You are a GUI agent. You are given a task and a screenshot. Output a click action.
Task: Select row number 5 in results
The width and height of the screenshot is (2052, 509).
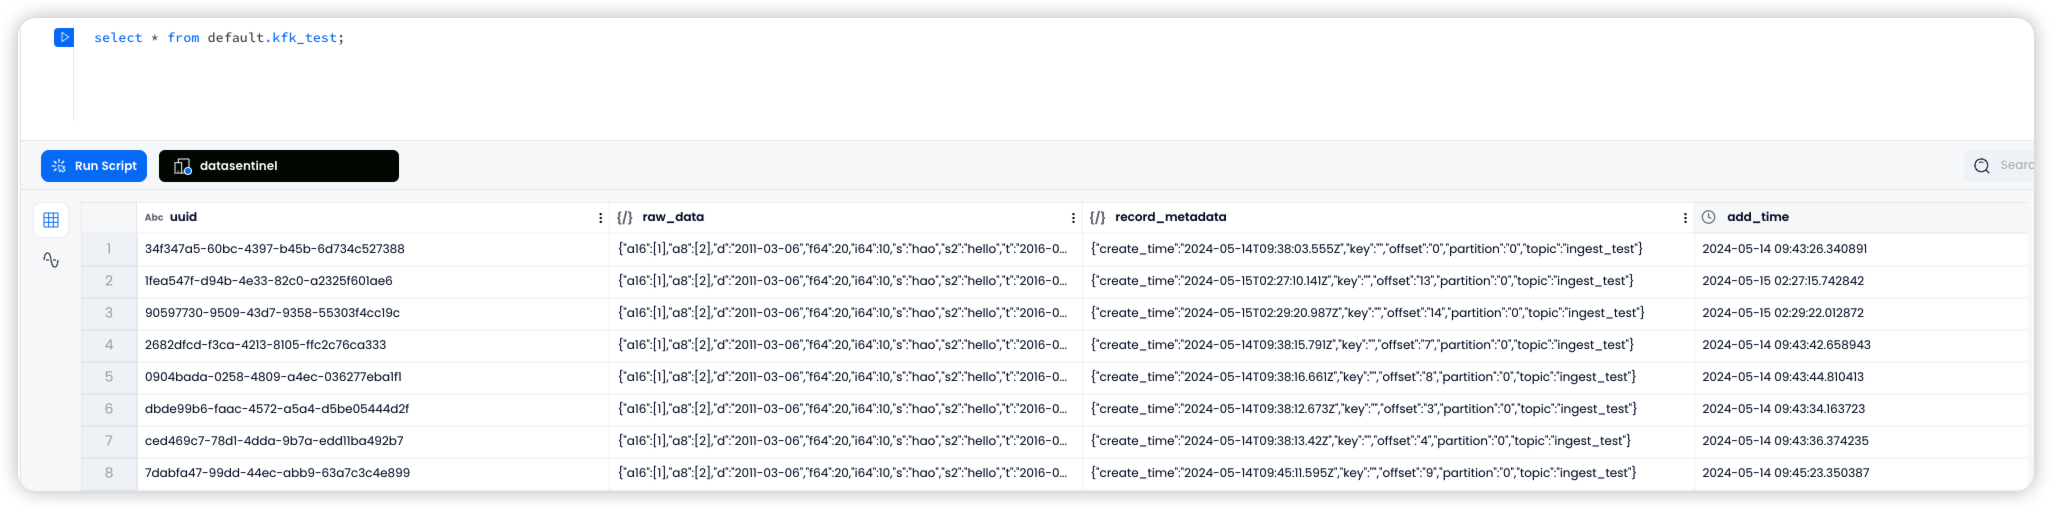[109, 377]
